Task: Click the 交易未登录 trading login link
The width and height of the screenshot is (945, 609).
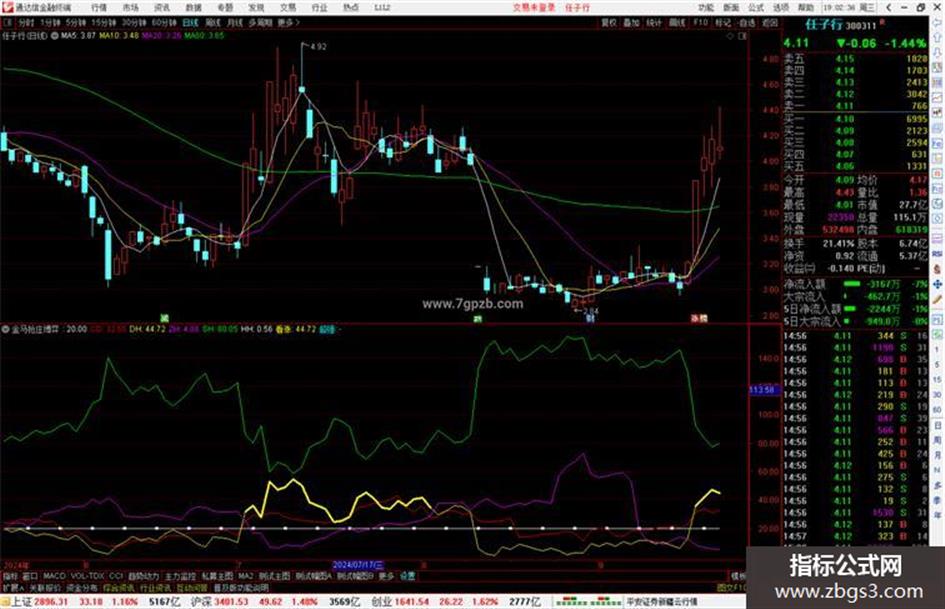Action: [x=533, y=7]
